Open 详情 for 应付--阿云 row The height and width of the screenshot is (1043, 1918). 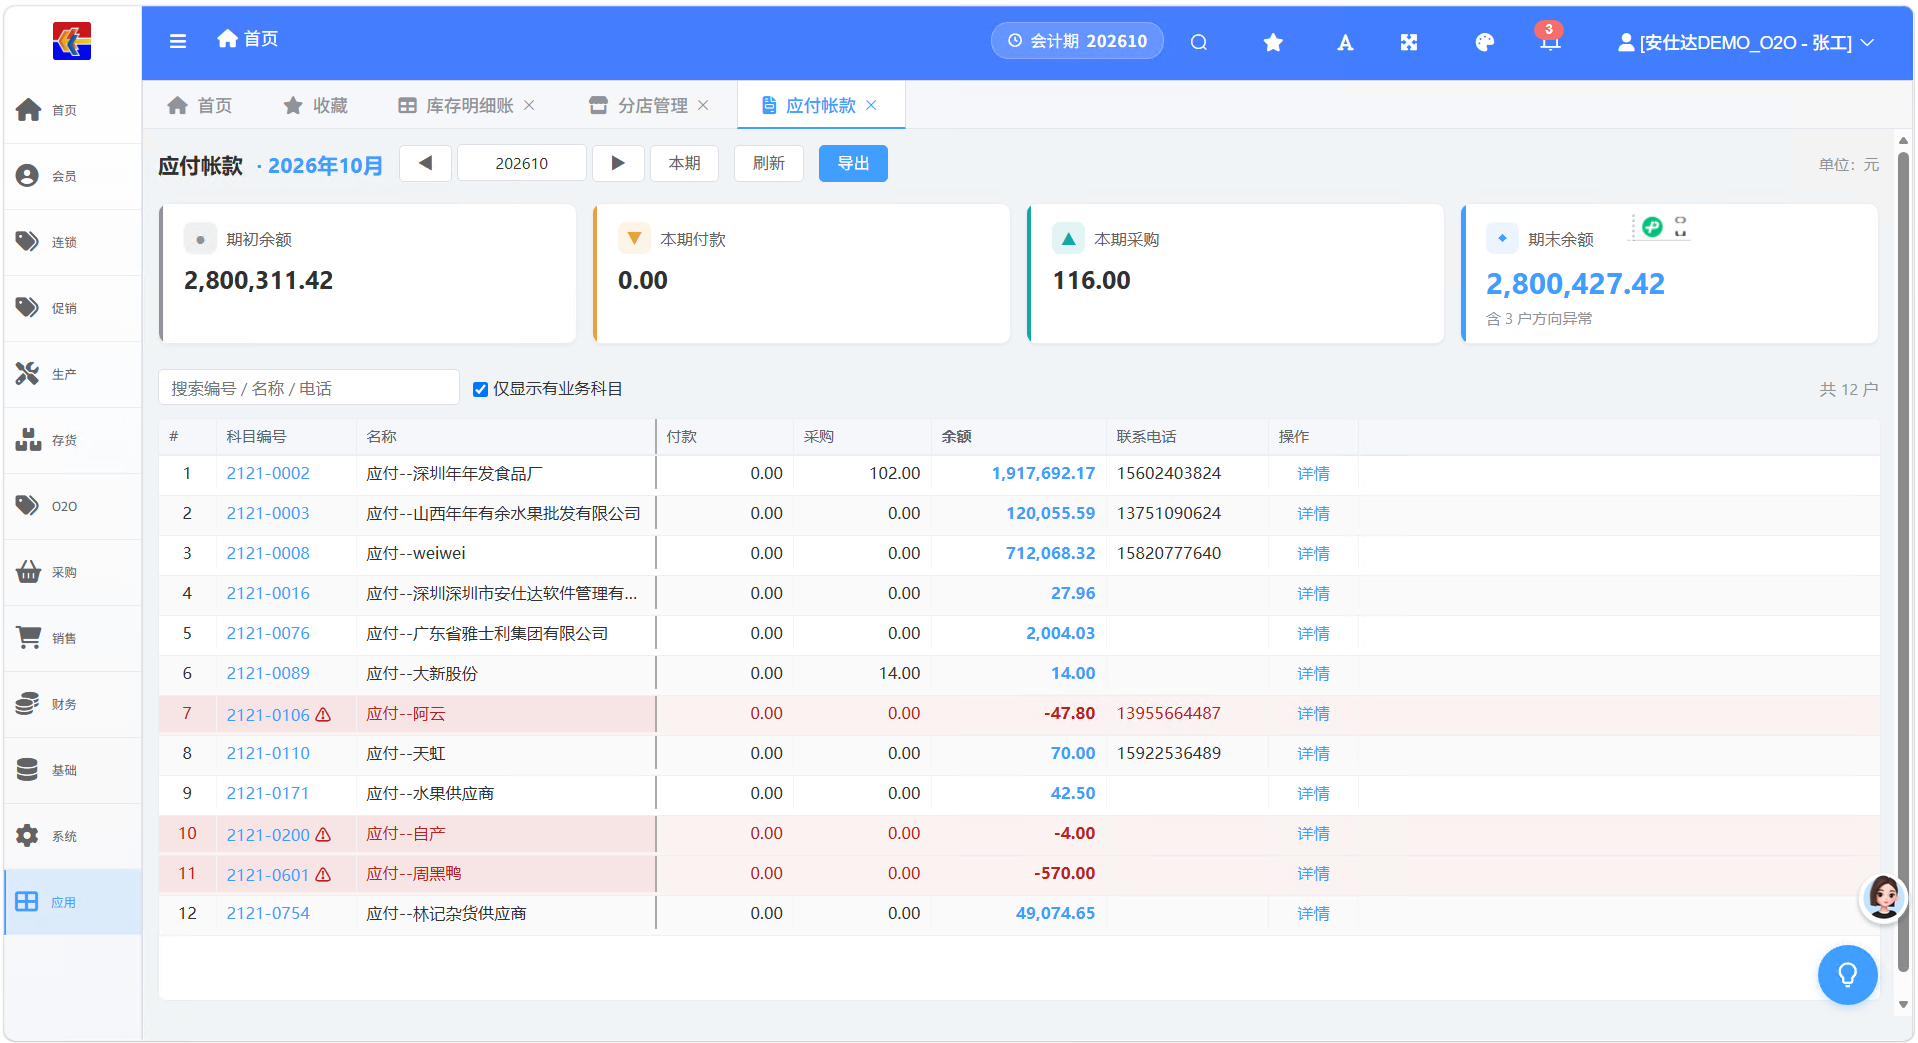click(1313, 713)
